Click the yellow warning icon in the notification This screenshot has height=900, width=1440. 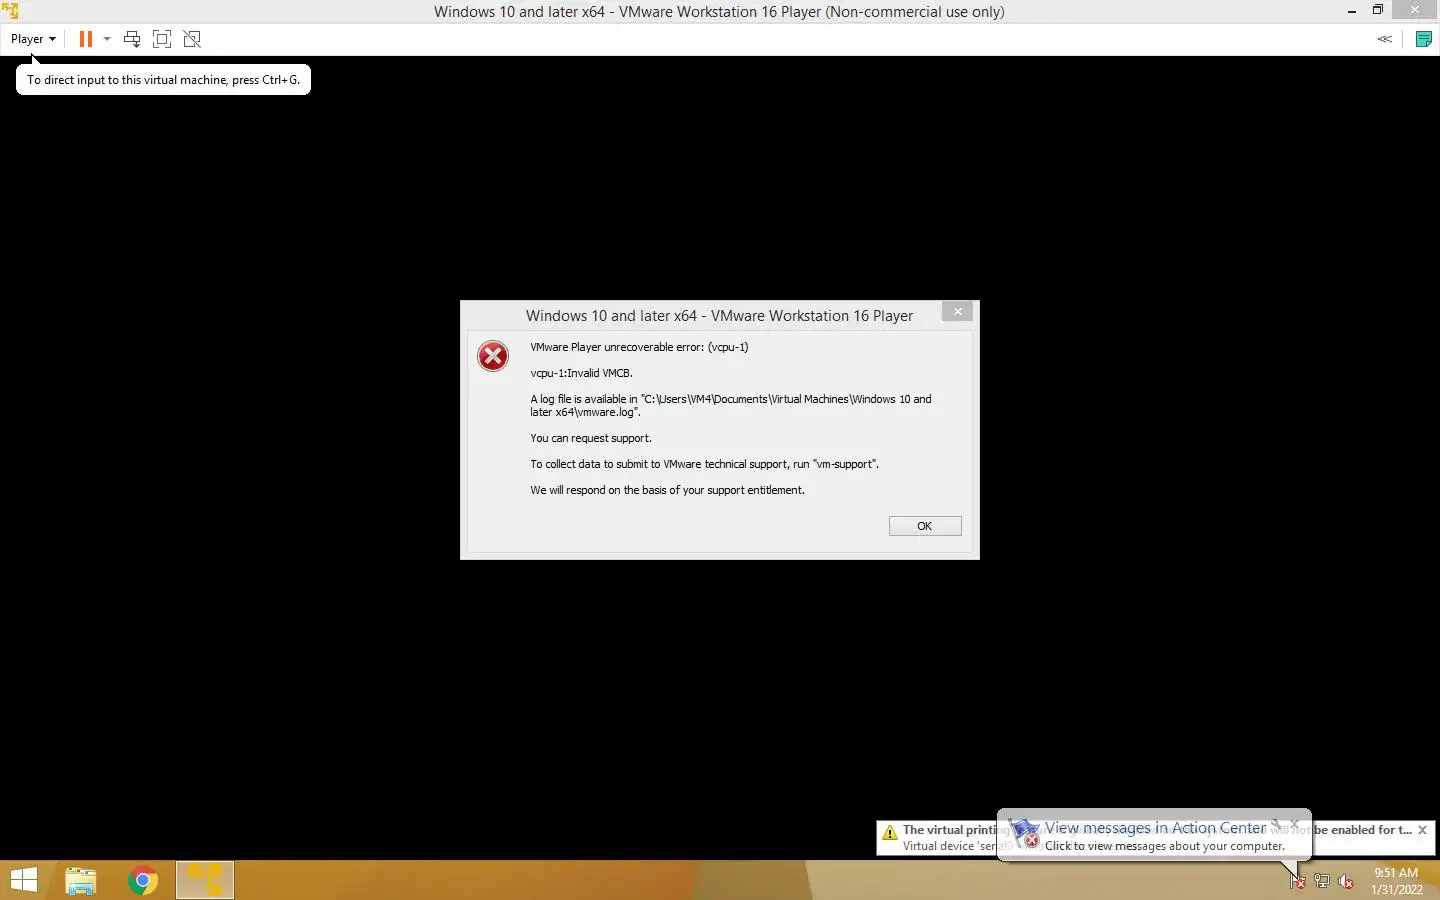pyautogui.click(x=890, y=832)
